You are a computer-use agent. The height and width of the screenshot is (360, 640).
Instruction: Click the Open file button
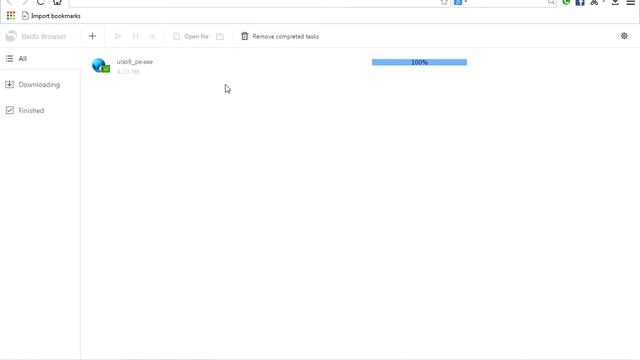[191, 36]
